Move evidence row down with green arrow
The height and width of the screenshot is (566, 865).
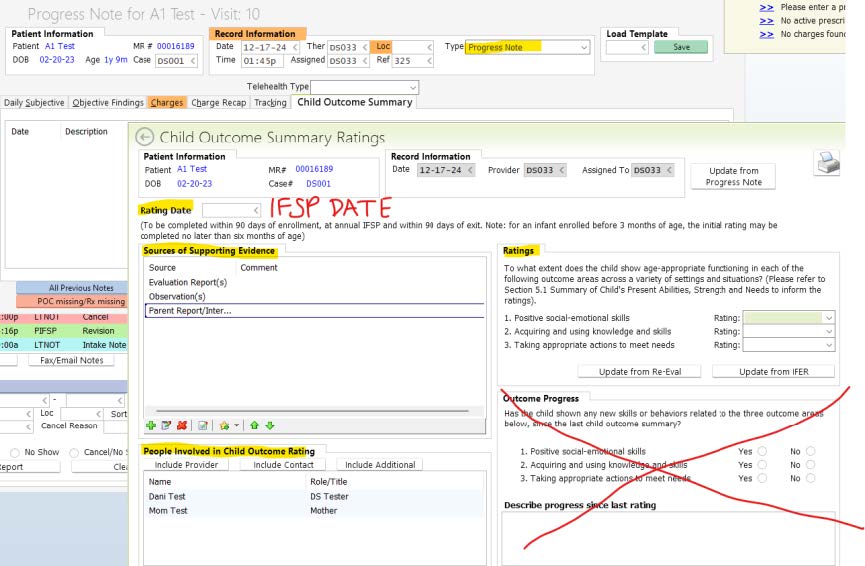(x=270, y=425)
